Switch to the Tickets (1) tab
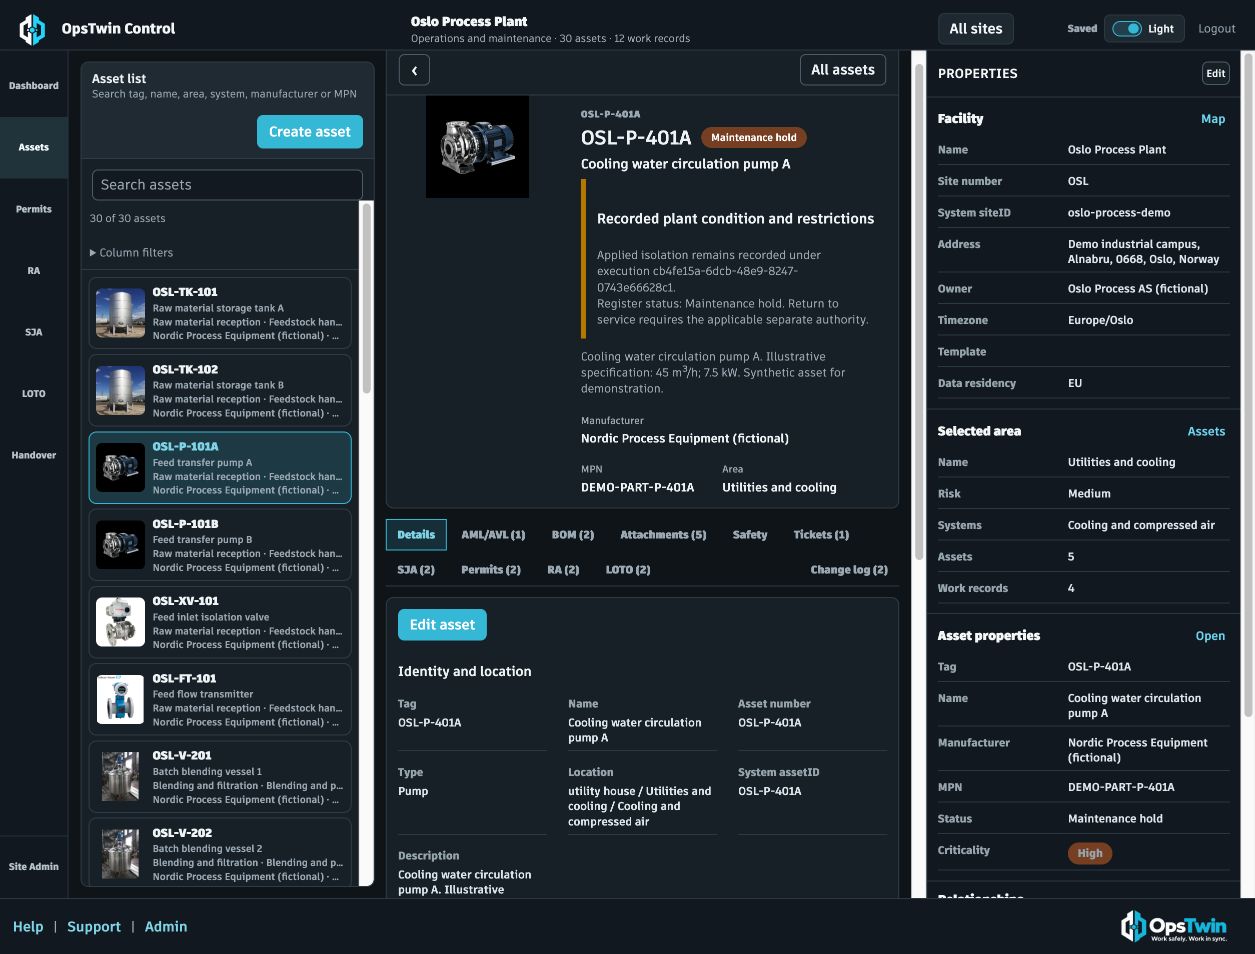The width and height of the screenshot is (1255, 954). [821, 535]
